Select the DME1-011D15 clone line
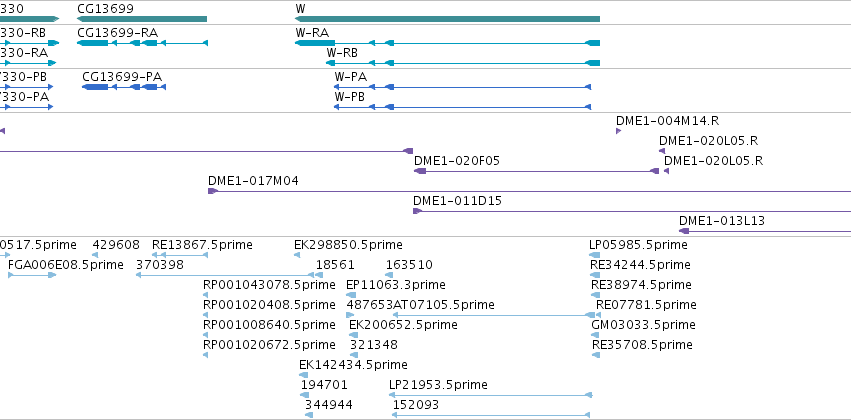The width and height of the screenshot is (851, 420). (x=632, y=211)
